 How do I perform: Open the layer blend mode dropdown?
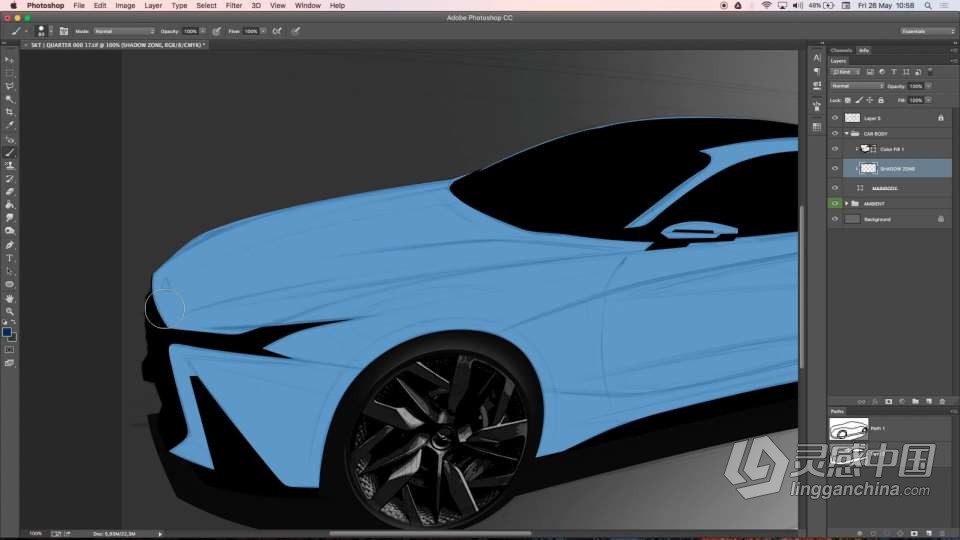coord(856,86)
